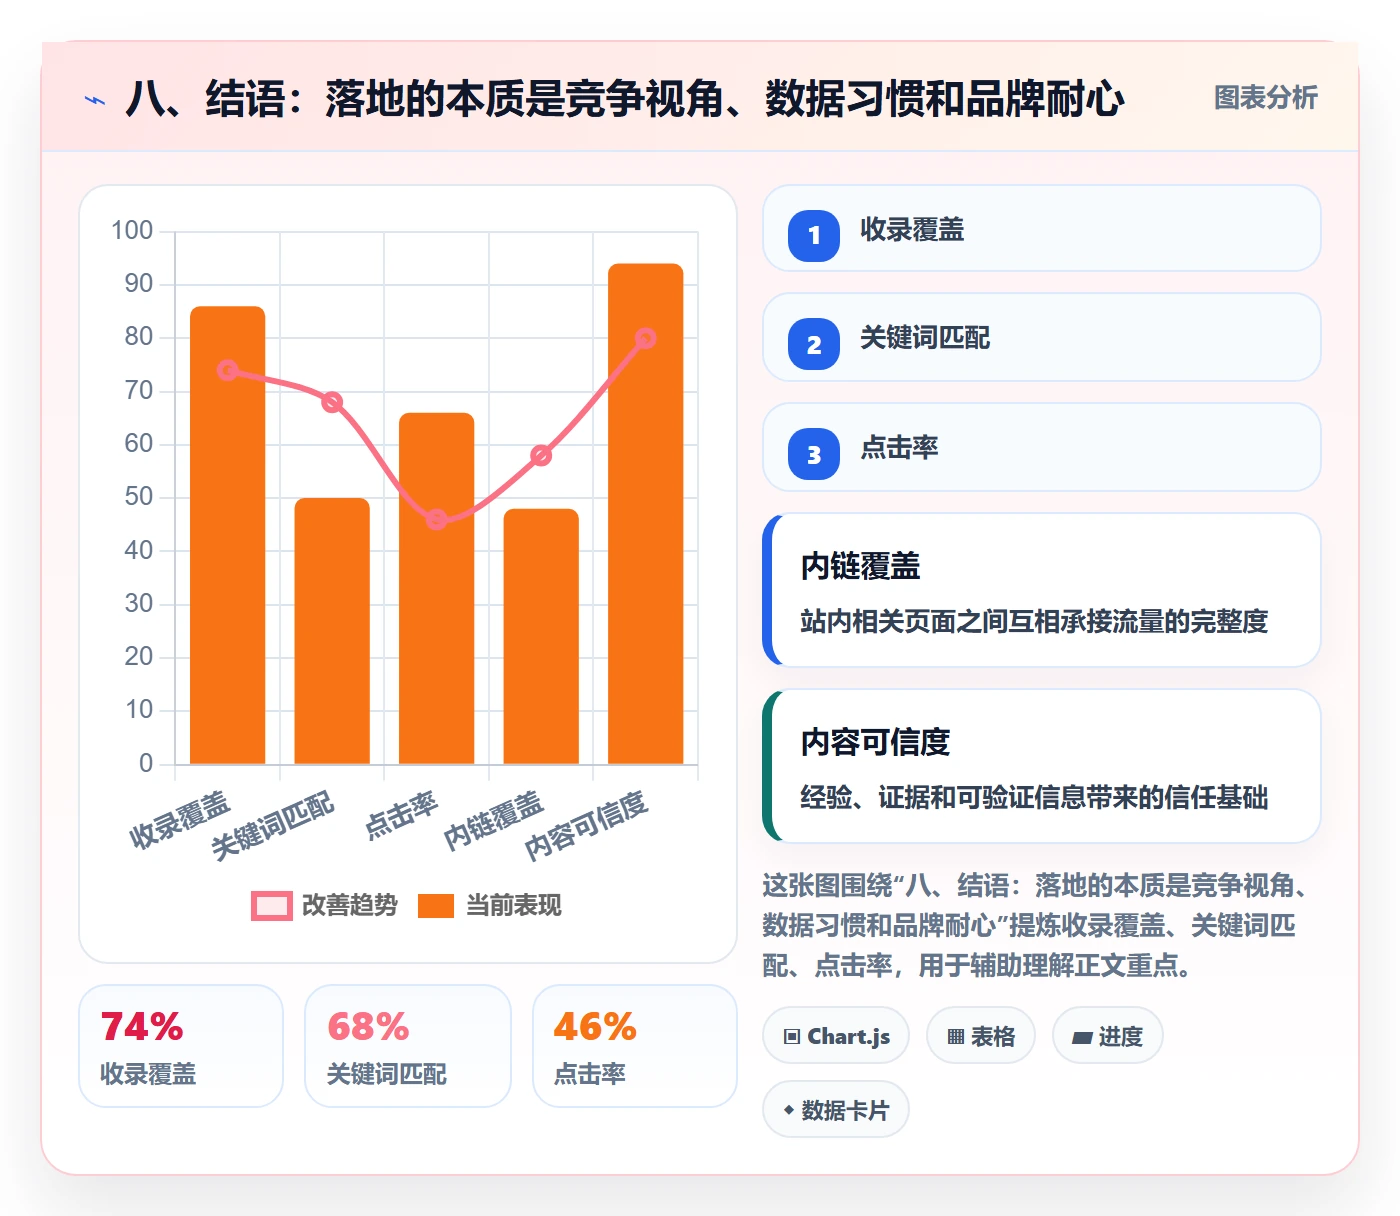Viewport: 1400px width, 1216px height.
Task: Open the 内容可信度 description card
Action: click(x=1042, y=766)
